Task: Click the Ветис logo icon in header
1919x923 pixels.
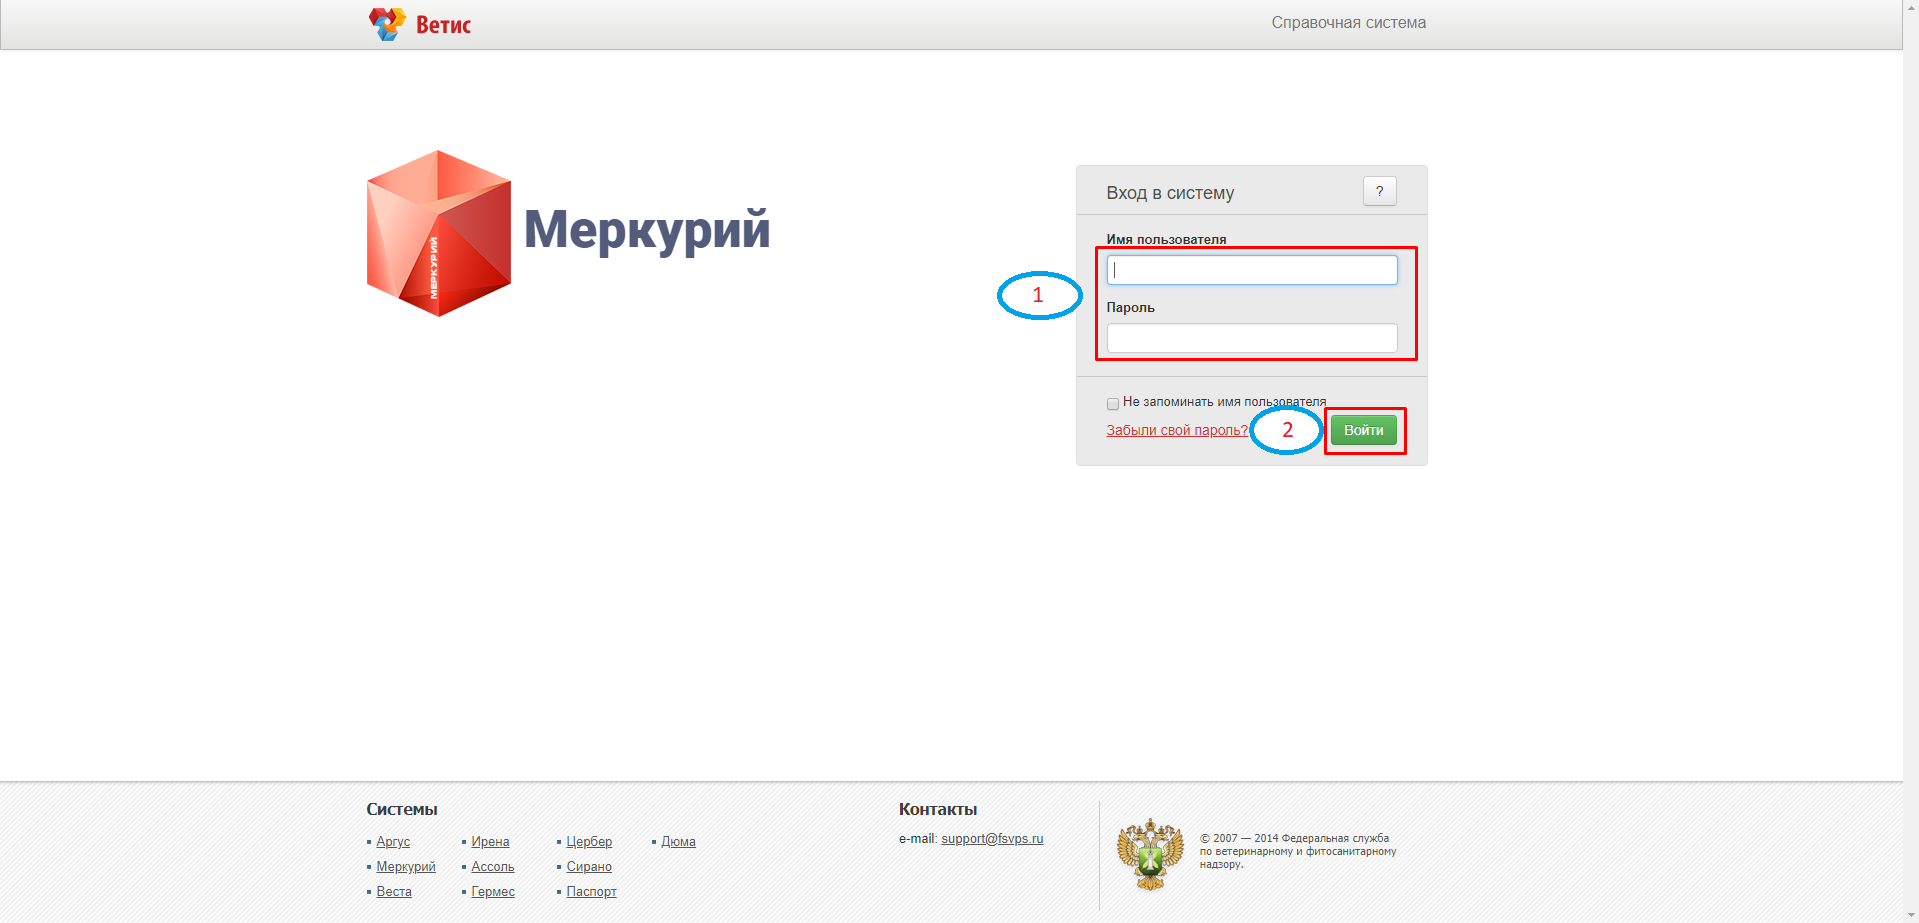Action: pyautogui.click(x=387, y=24)
